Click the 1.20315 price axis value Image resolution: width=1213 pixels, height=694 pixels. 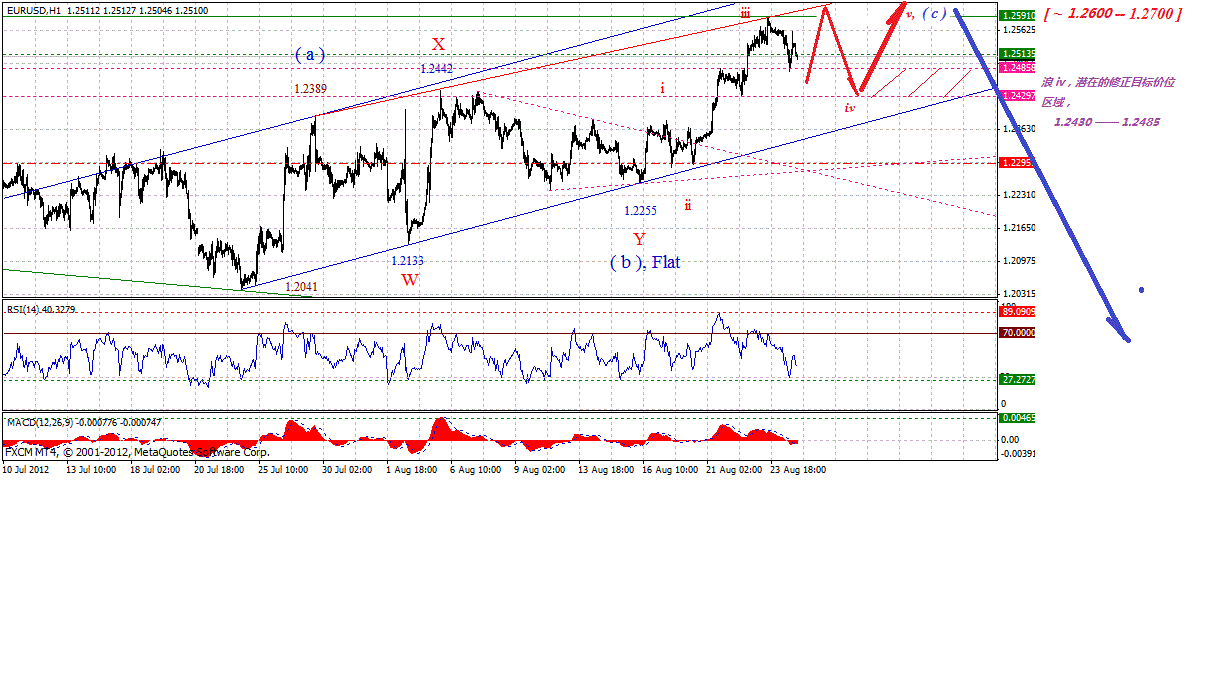(x=1018, y=294)
